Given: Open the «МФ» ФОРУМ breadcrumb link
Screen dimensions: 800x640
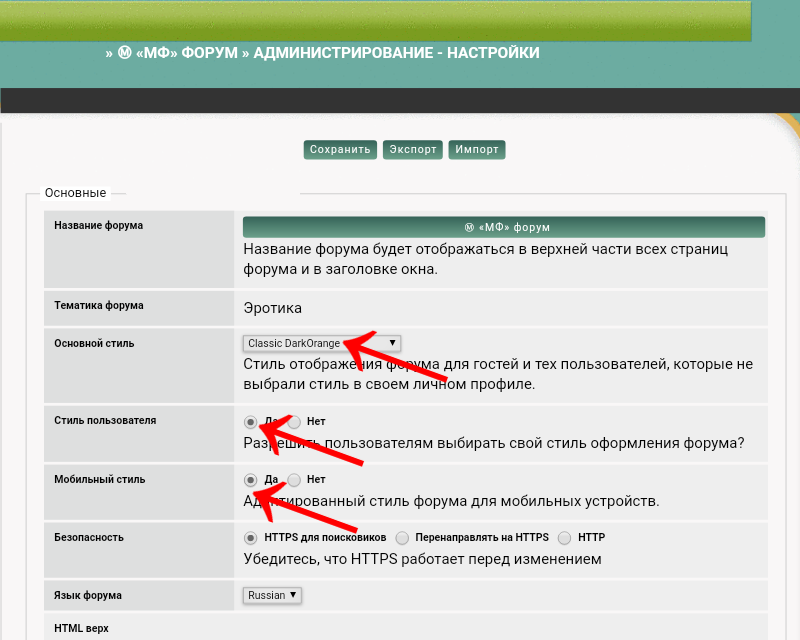Looking at the screenshot, I should [178, 53].
